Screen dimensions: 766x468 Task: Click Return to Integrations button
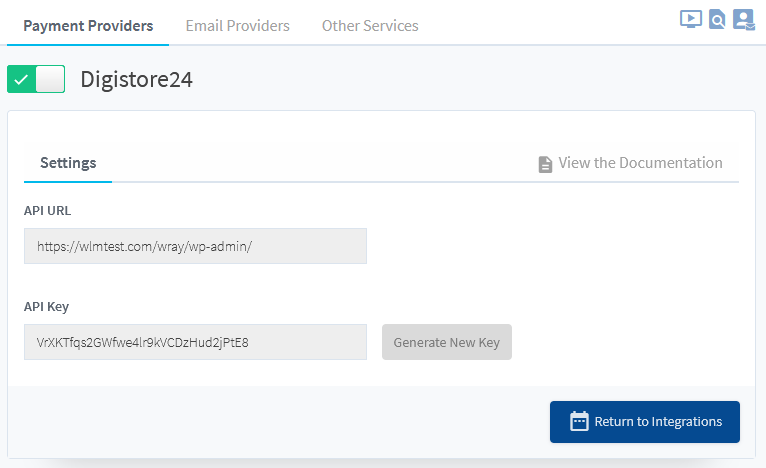click(x=644, y=422)
